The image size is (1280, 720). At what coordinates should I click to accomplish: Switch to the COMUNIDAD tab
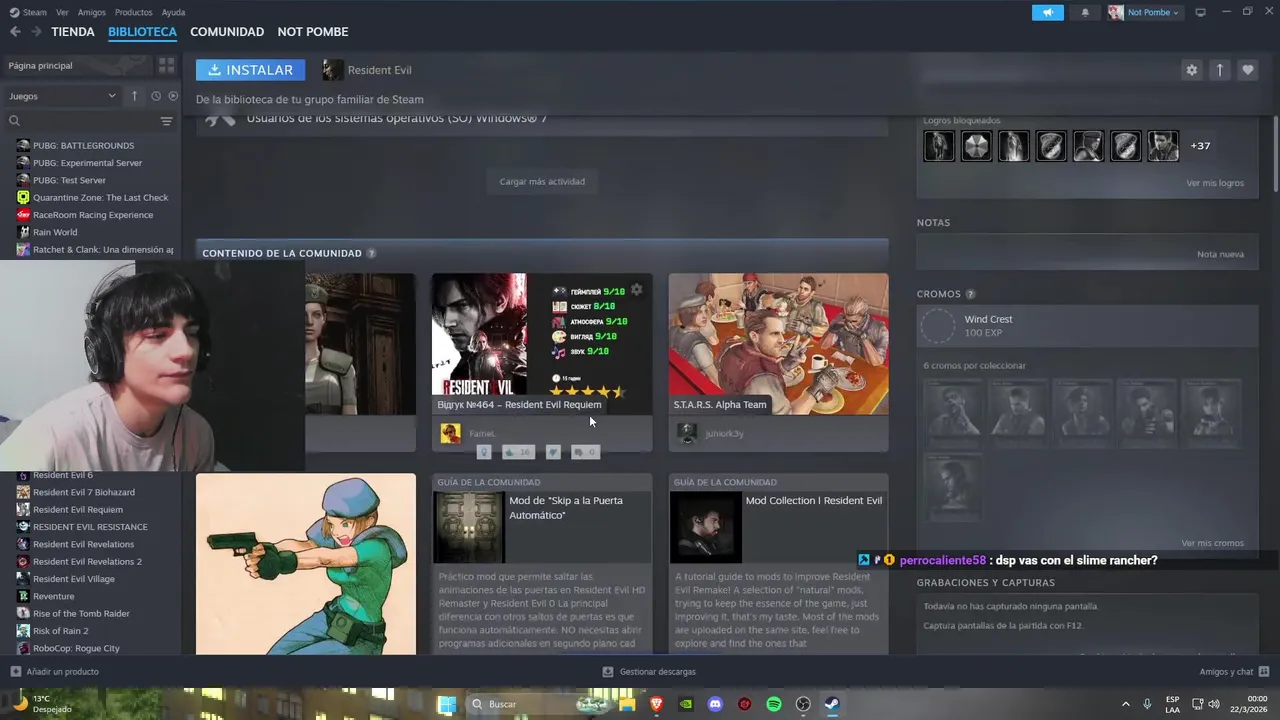pyautogui.click(x=227, y=32)
